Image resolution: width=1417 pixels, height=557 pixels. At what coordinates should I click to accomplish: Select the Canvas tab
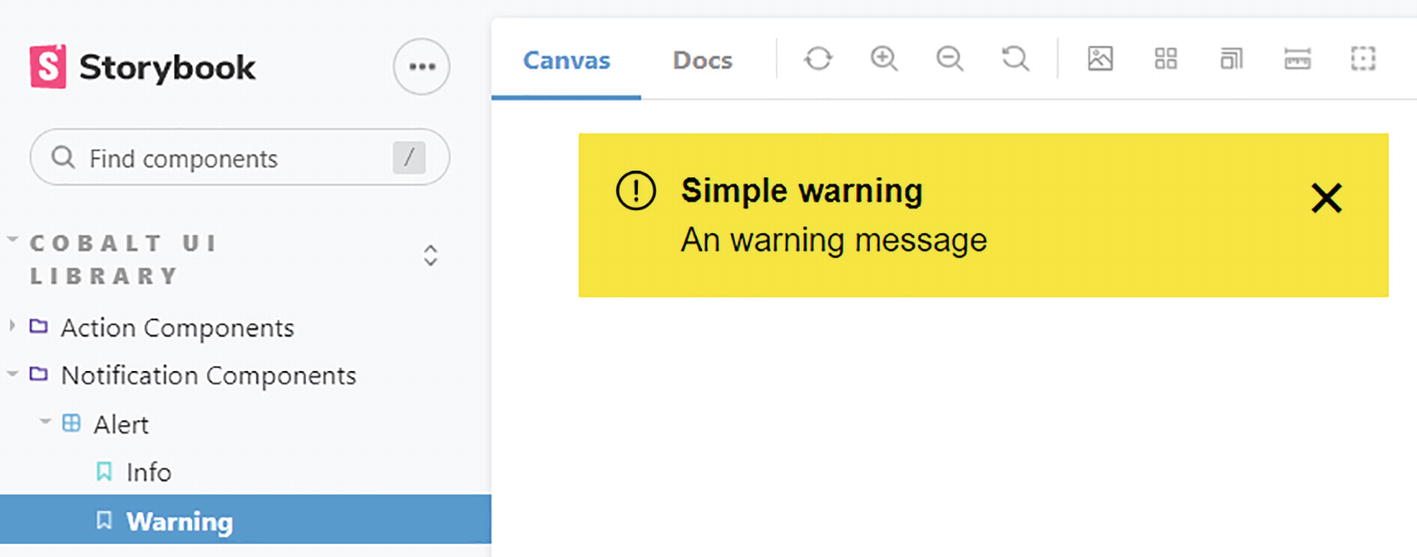point(566,60)
